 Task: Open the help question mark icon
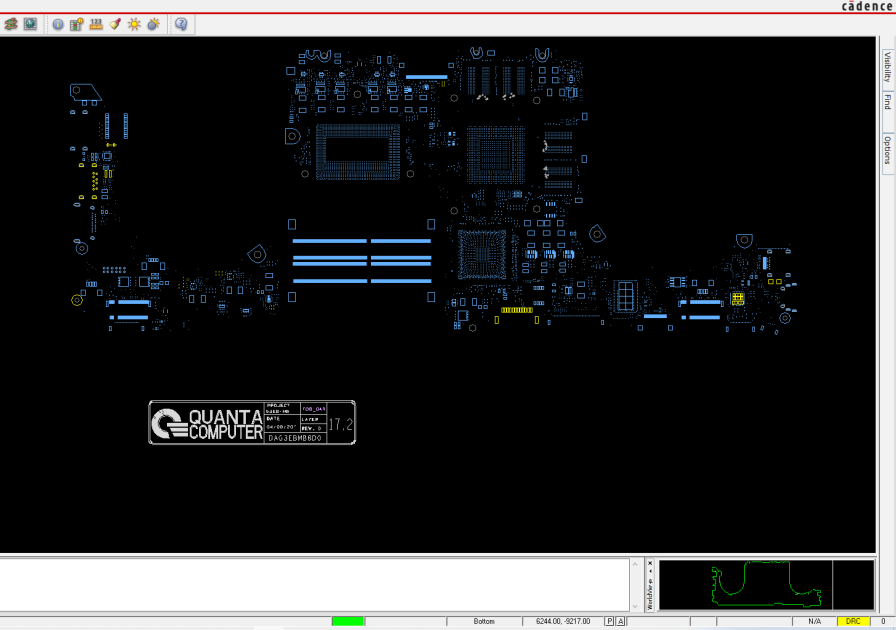click(x=181, y=25)
